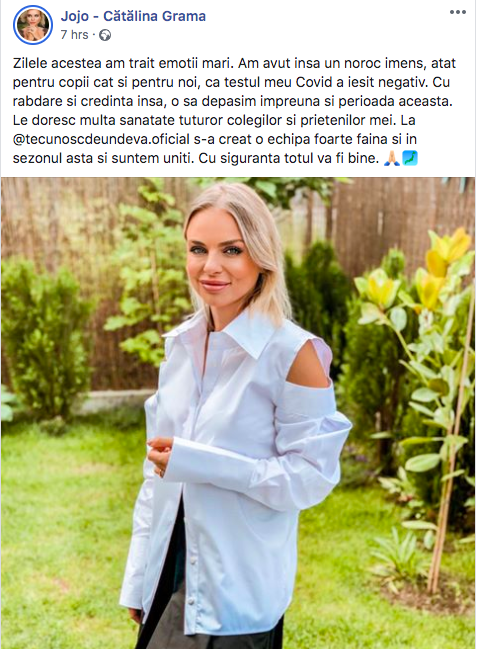Click the round profile avatar picture
Screen dimensions: 481x649
tap(33, 25)
